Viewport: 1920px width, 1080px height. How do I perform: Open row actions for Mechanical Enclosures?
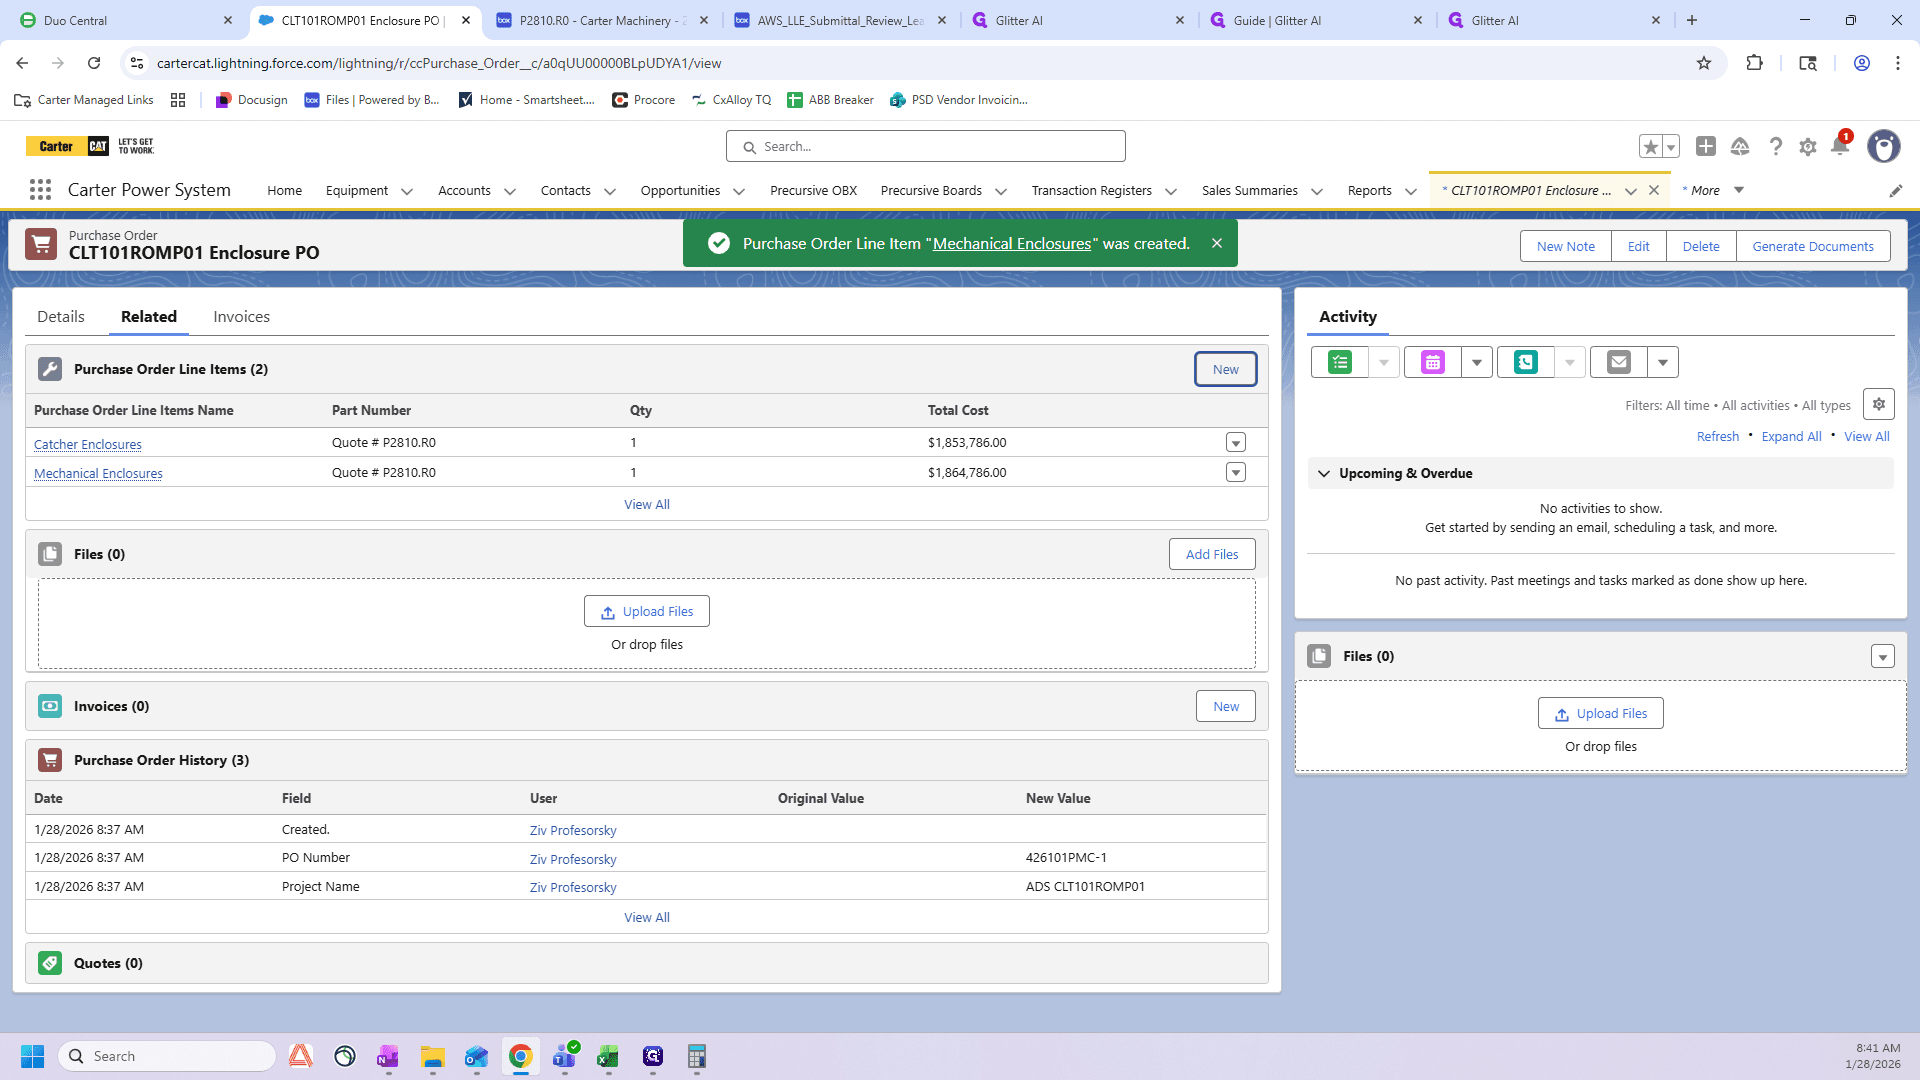point(1236,473)
